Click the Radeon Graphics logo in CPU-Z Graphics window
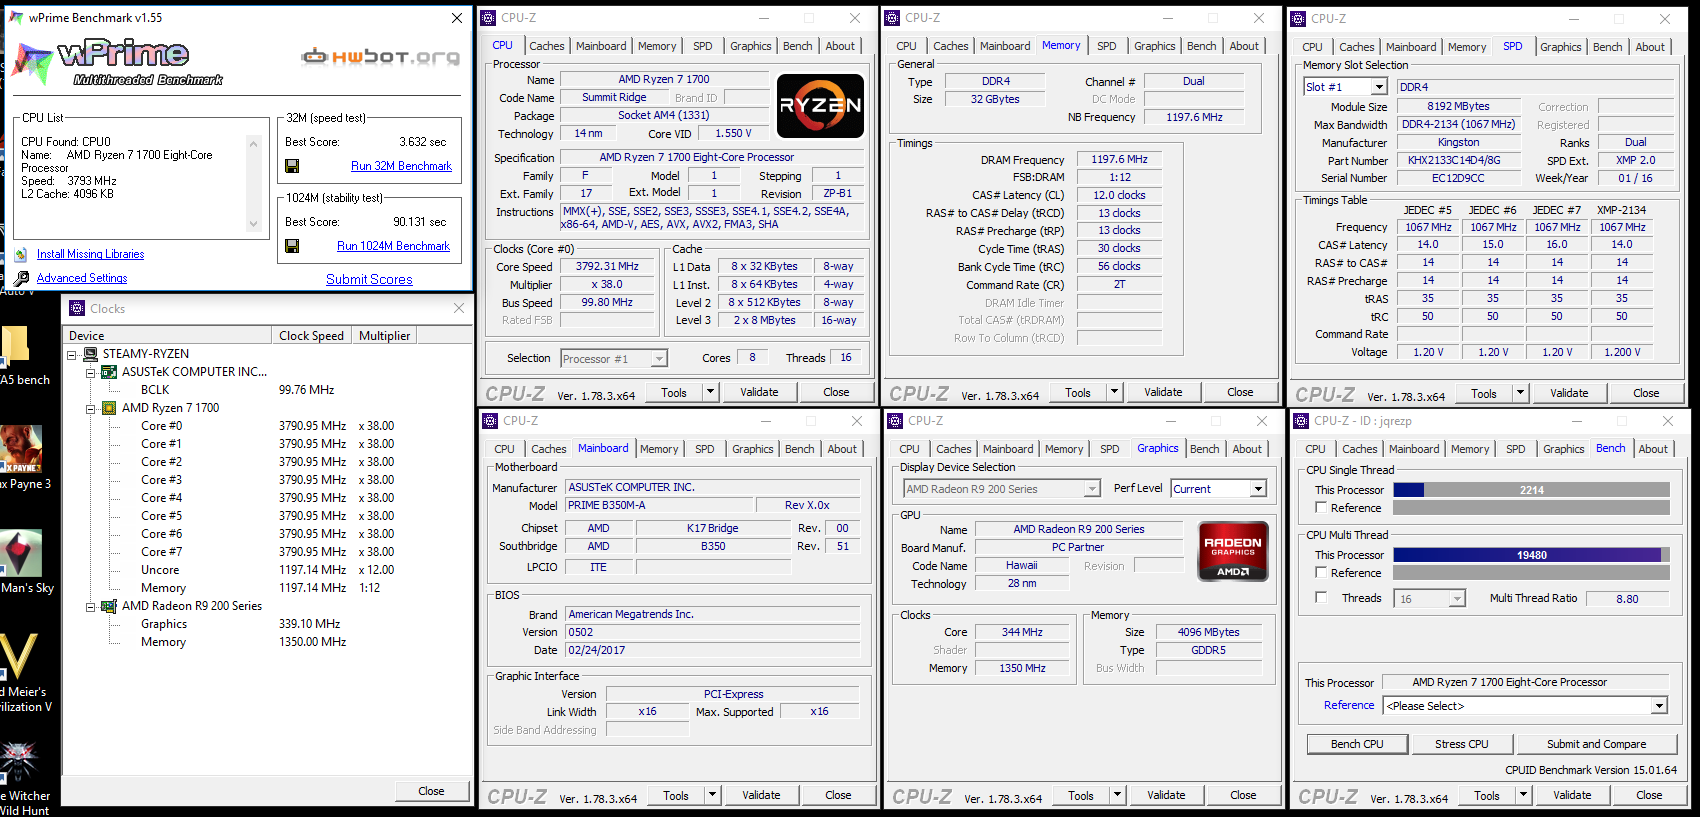Image resolution: width=1700 pixels, height=817 pixels. point(1233,551)
